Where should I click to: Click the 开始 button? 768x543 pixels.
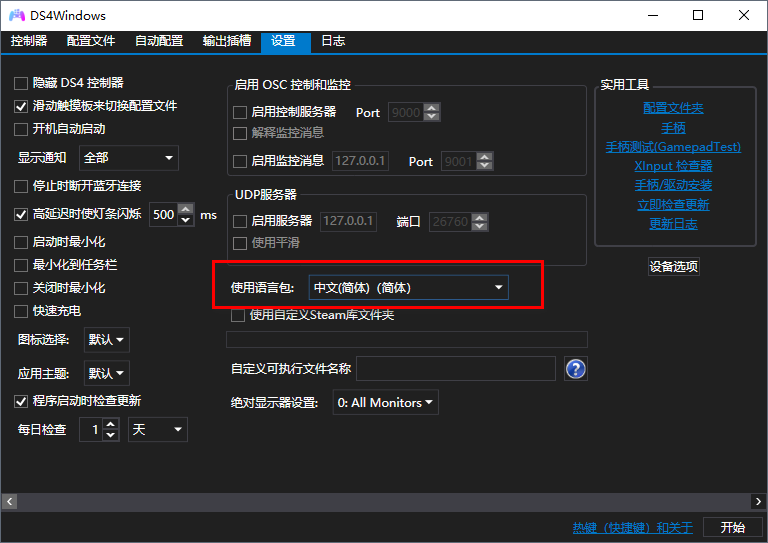[732, 527]
